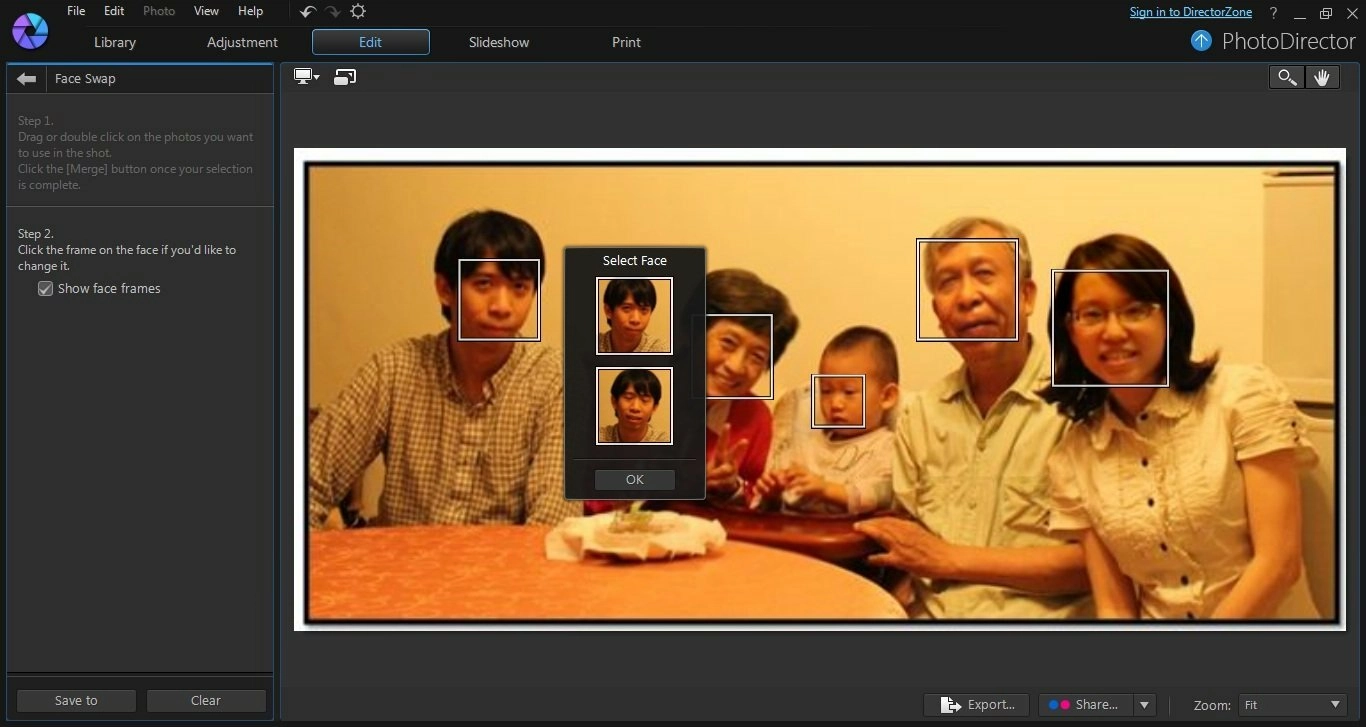1366x727 pixels.
Task: Open preferences with the gear icon
Action: pos(358,12)
